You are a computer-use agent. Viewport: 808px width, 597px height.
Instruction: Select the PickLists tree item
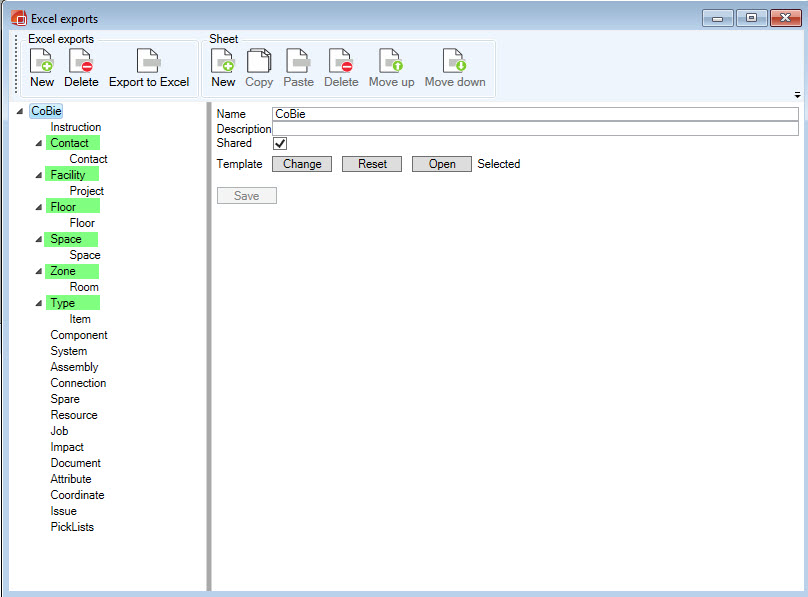point(72,527)
